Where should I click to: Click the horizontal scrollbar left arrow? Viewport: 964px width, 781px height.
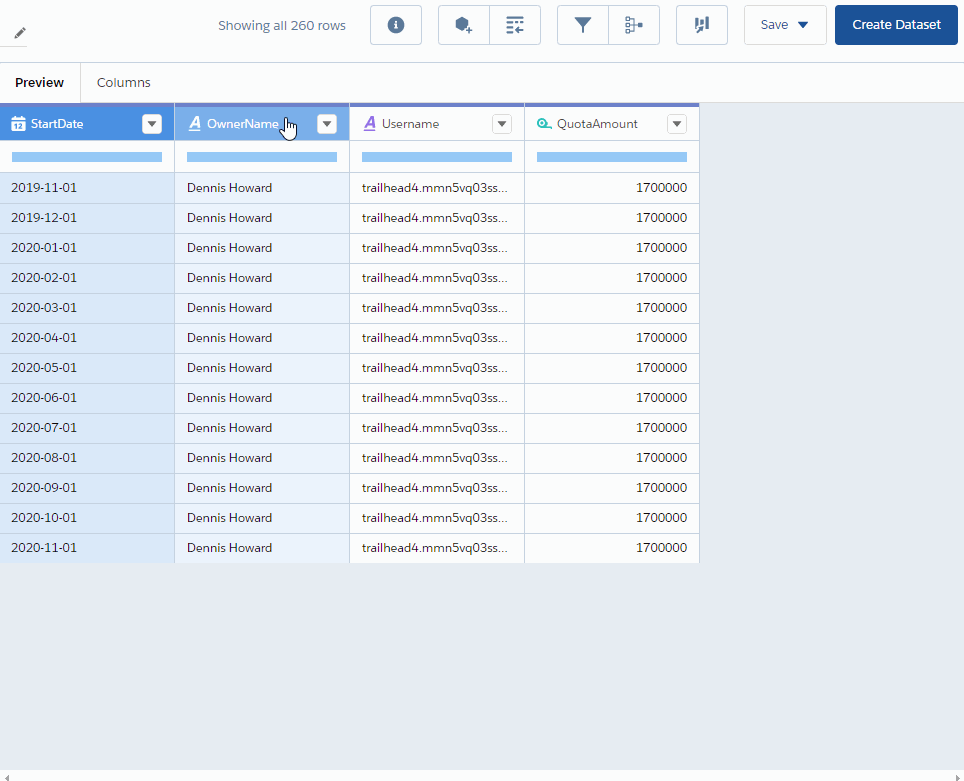point(6,777)
